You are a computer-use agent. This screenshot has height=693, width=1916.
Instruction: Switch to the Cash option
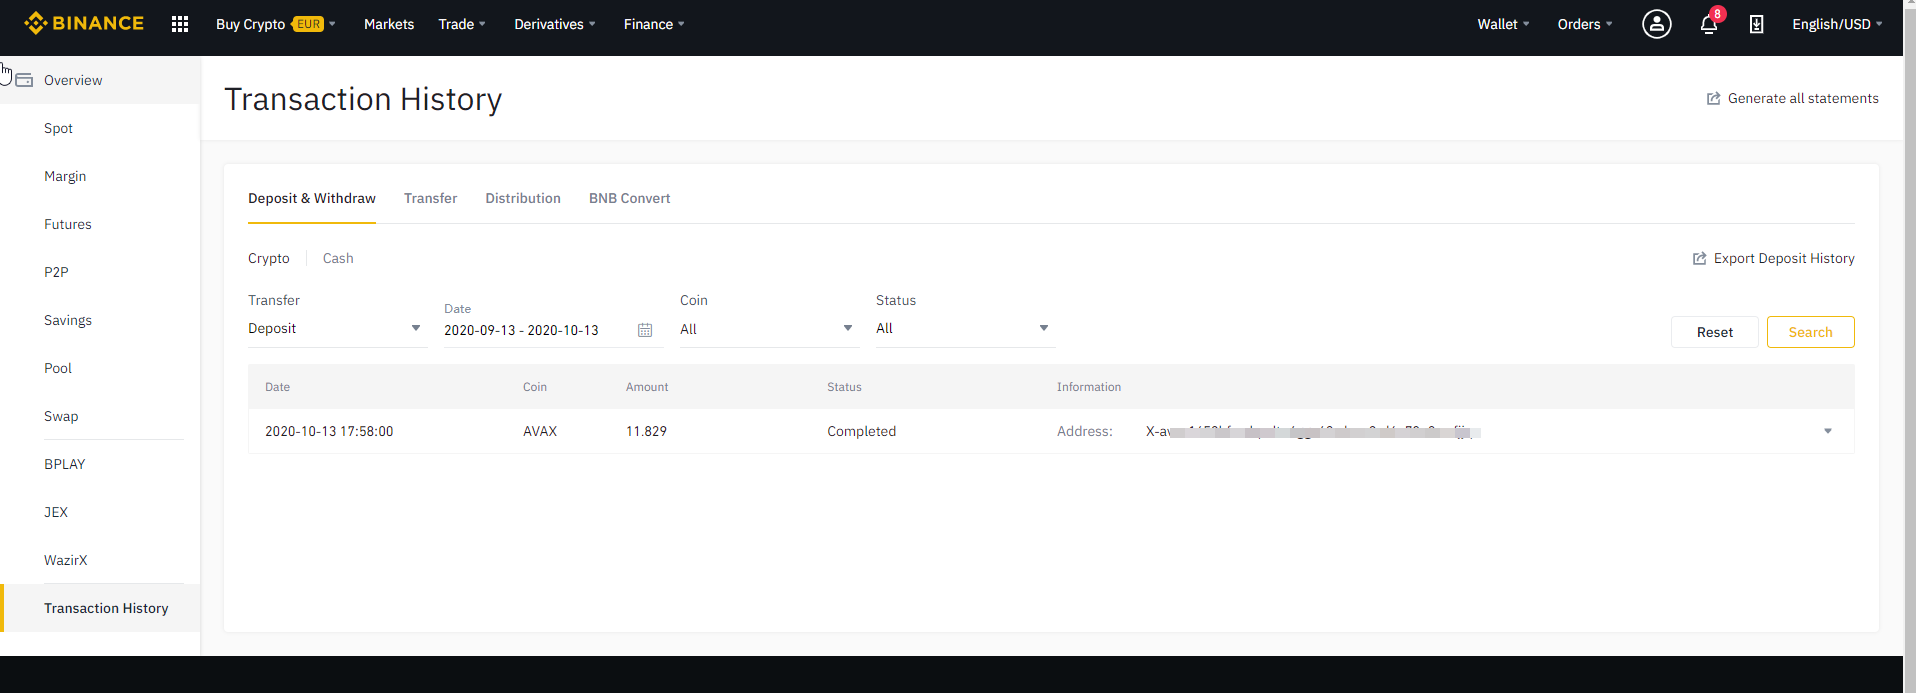[x=338, y=259]
